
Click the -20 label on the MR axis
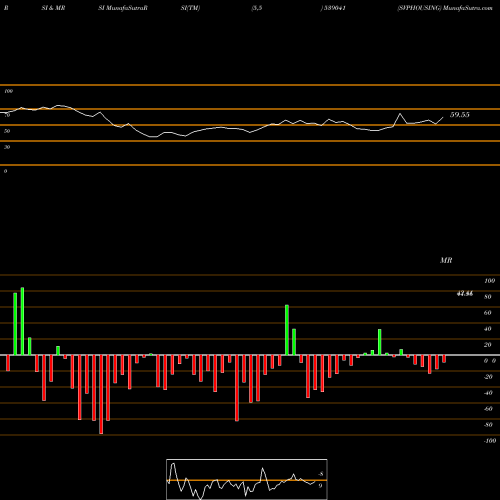pyautogui.click(x=488, y=377)
